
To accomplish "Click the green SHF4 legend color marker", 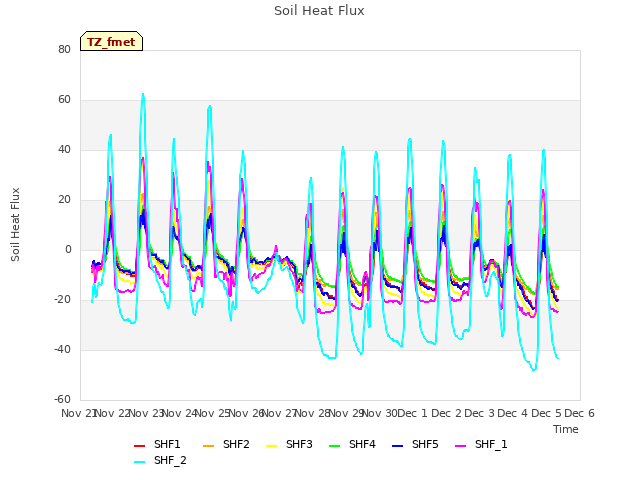I will click(x=335, y=446).
